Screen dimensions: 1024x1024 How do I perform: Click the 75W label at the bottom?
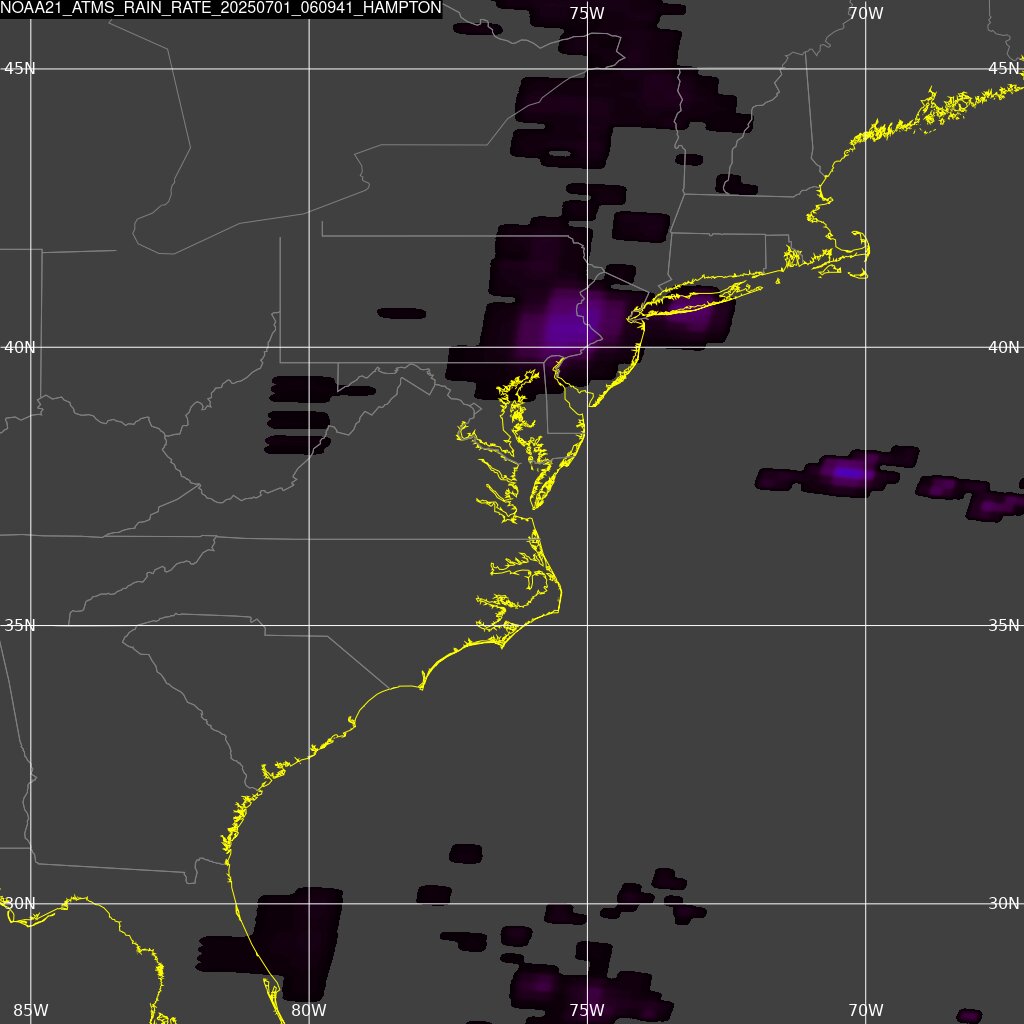coord(587,1010)
